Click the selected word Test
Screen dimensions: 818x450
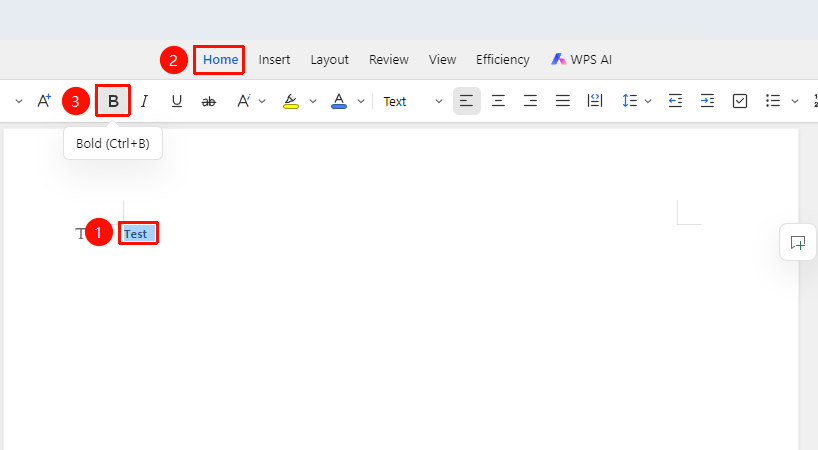[x=136, y=234]
